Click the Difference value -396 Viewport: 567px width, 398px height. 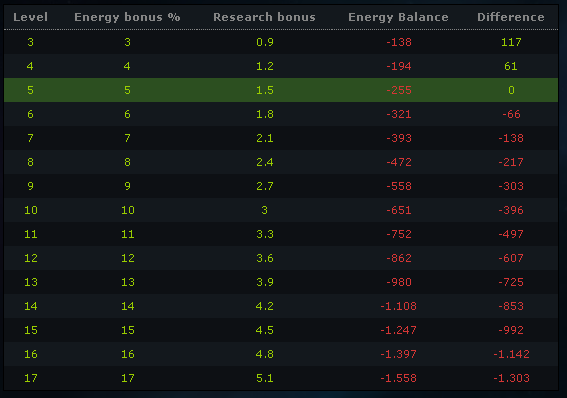(511, 210)
